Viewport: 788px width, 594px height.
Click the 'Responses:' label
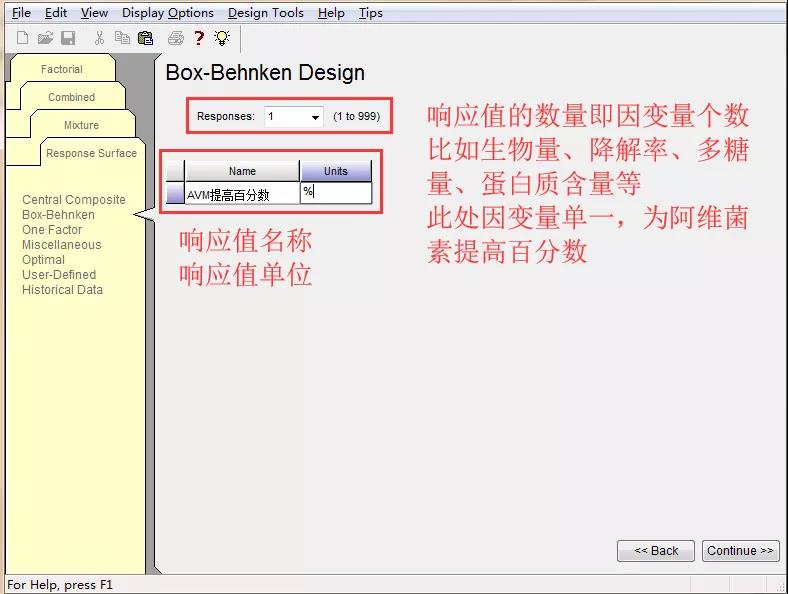(x=226, y=116)
